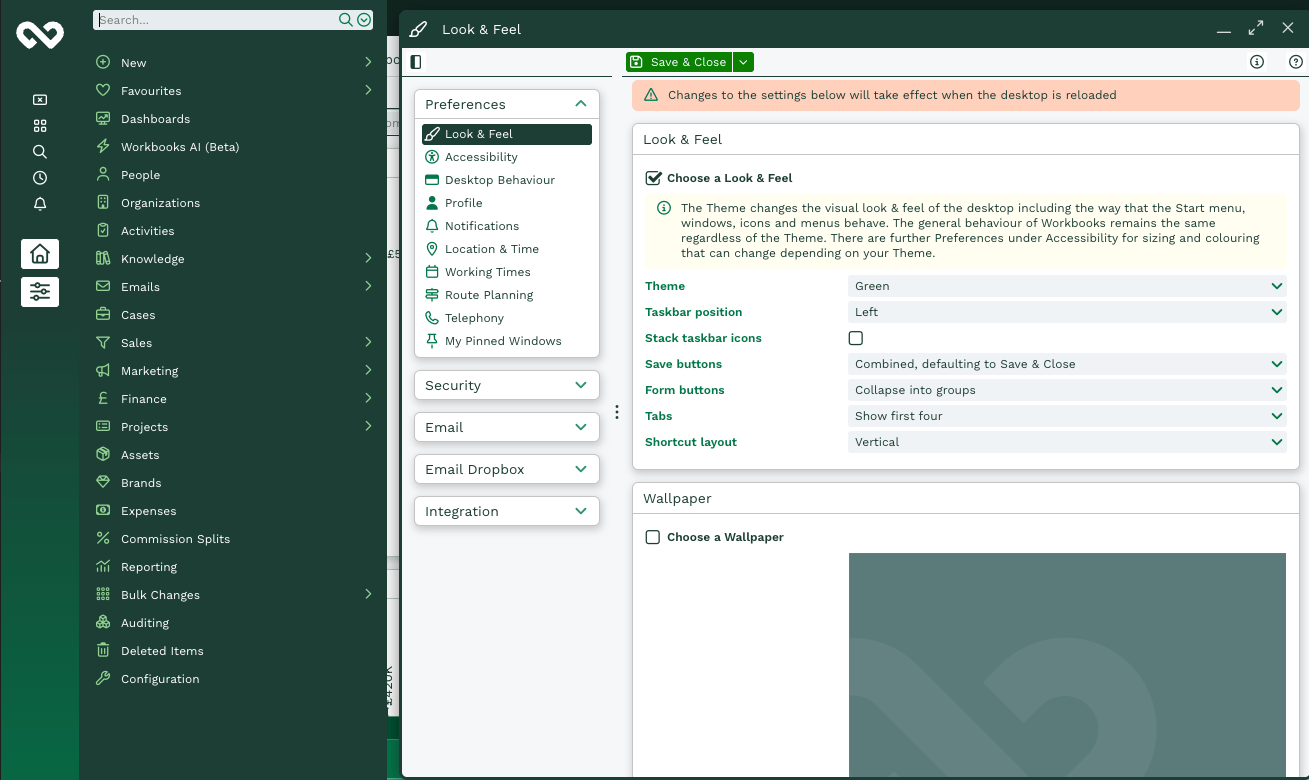This screenshot has width=1309, height=780.
Task: Select Desktop Behaviour in Preferences list
Action: pyautogui.click(x=507, y=180)
